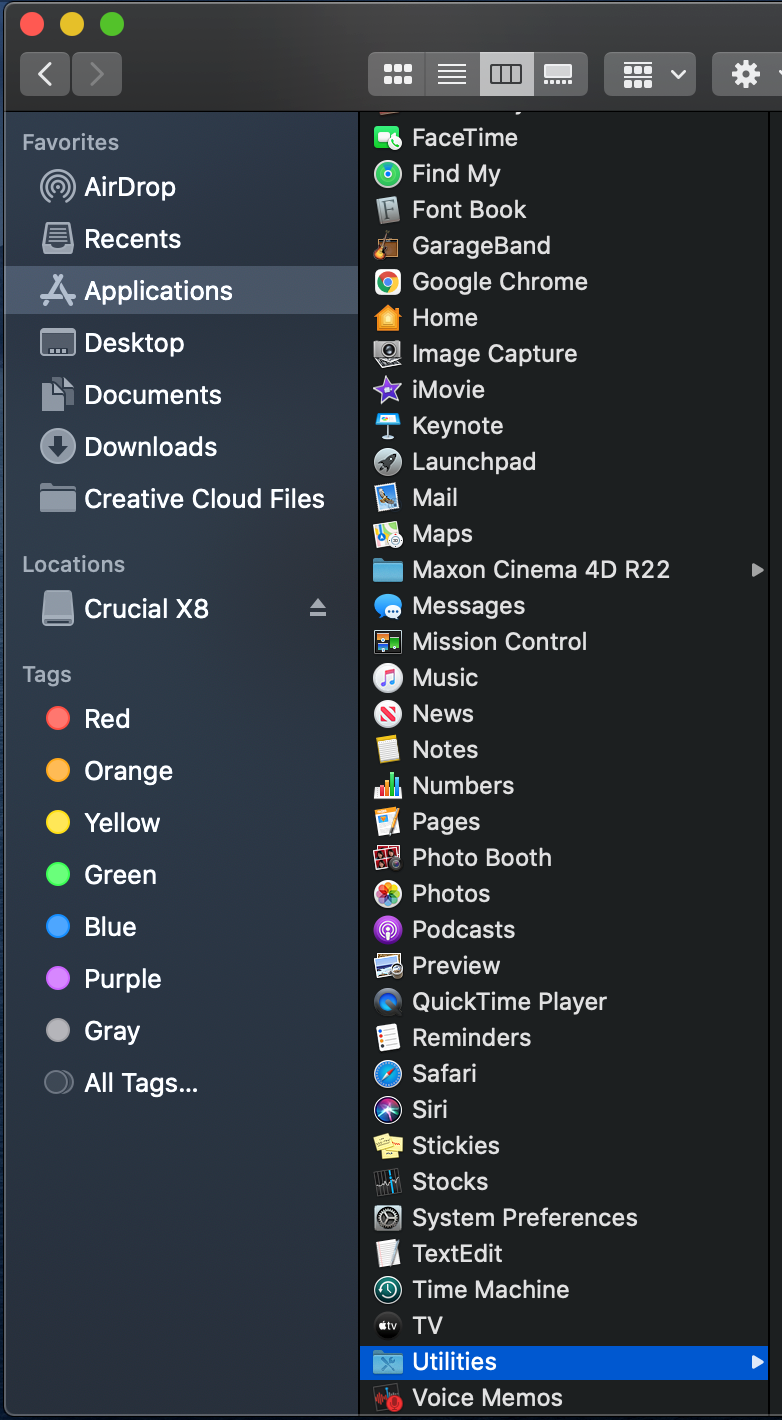Open FaceTime from the list
The image size is (782, 1420).
tap(465, 137)
